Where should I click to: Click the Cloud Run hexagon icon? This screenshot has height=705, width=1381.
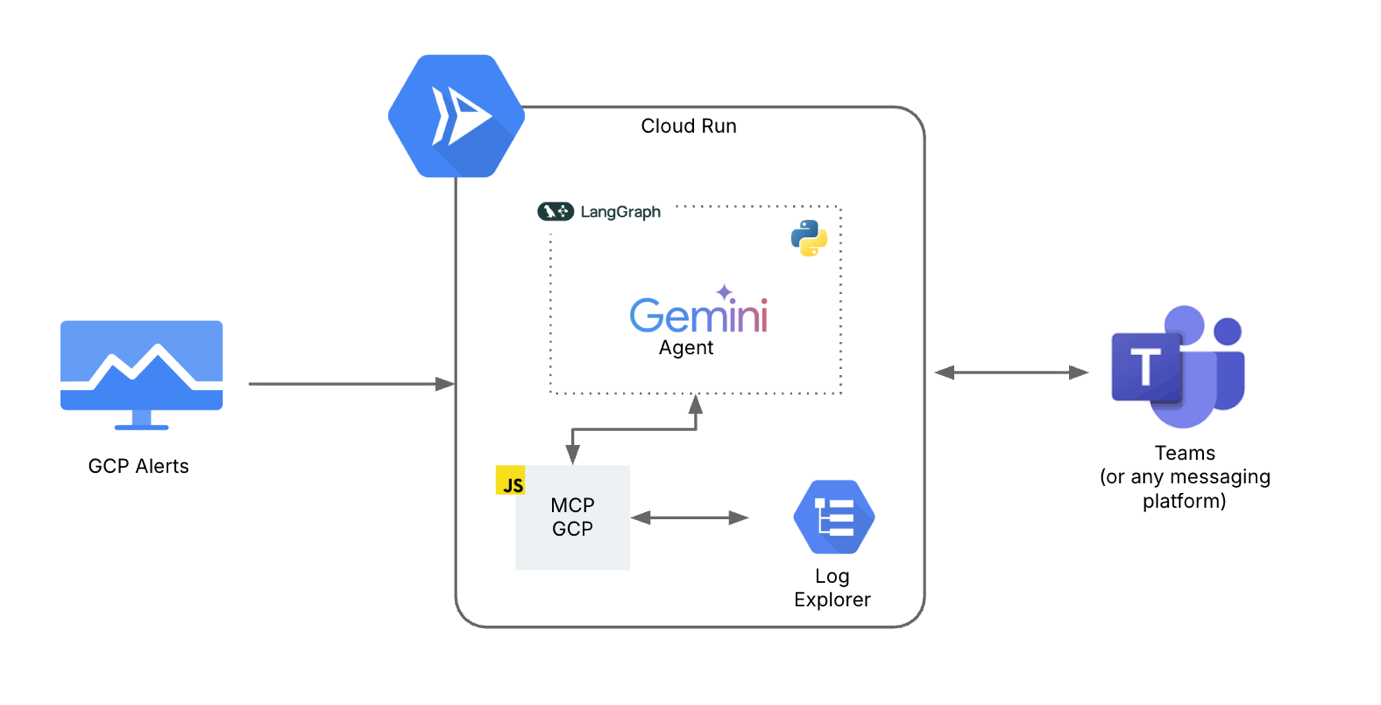pyautogui.click(x=456, y=116)
